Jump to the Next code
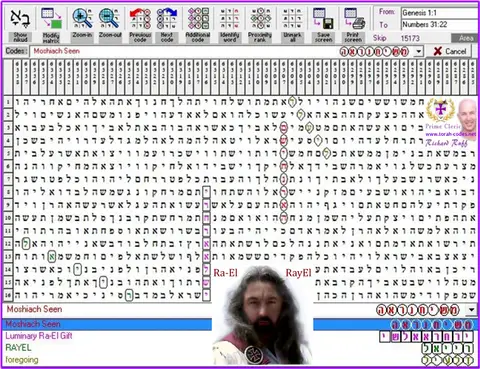This screenshot has height=369, width=480. [x=167, y=25]
